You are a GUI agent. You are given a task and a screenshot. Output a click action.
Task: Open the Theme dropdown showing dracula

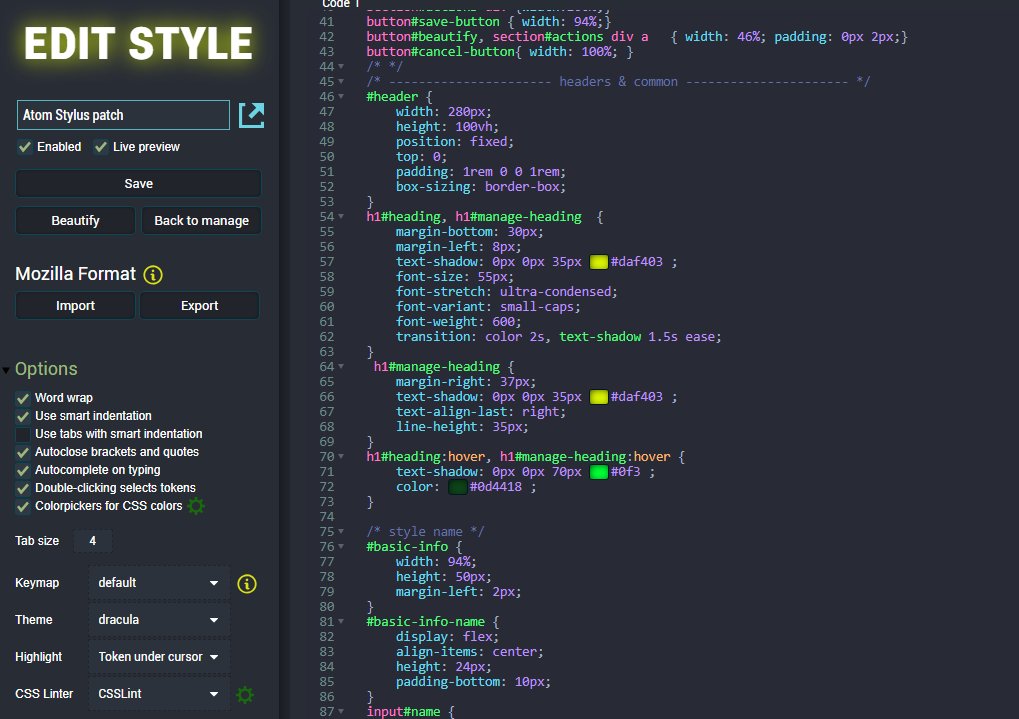(x=158, y=620)
